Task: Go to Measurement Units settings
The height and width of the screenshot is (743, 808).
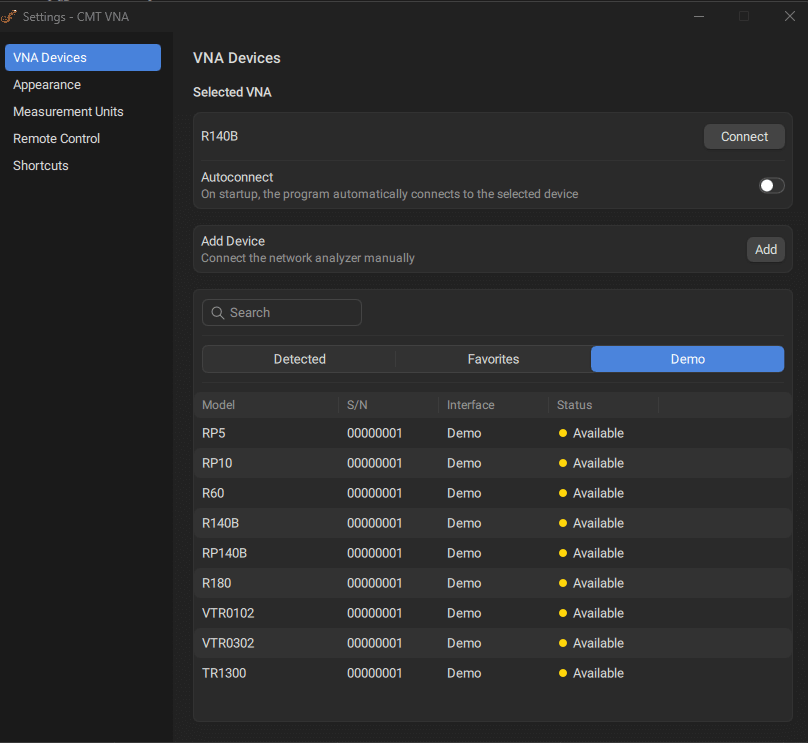Action: click(x=68, y=112)
